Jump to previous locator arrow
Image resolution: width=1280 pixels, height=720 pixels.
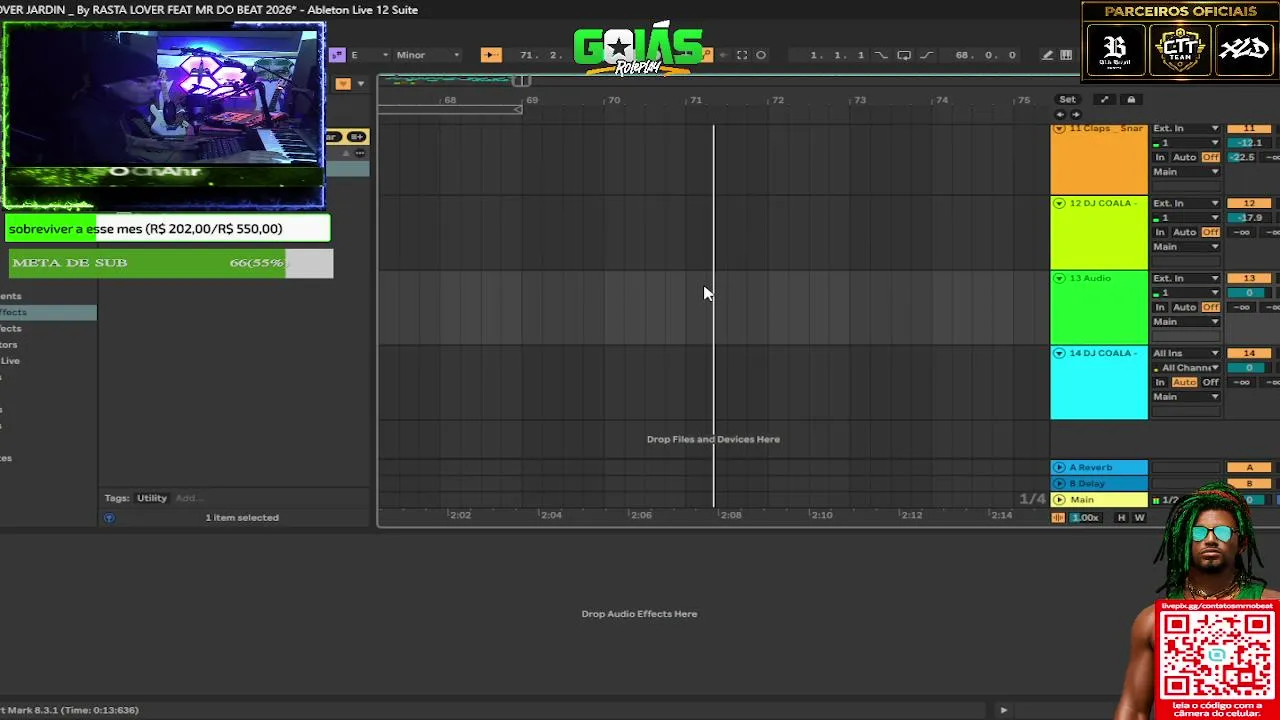click(x=1060, y=114)
